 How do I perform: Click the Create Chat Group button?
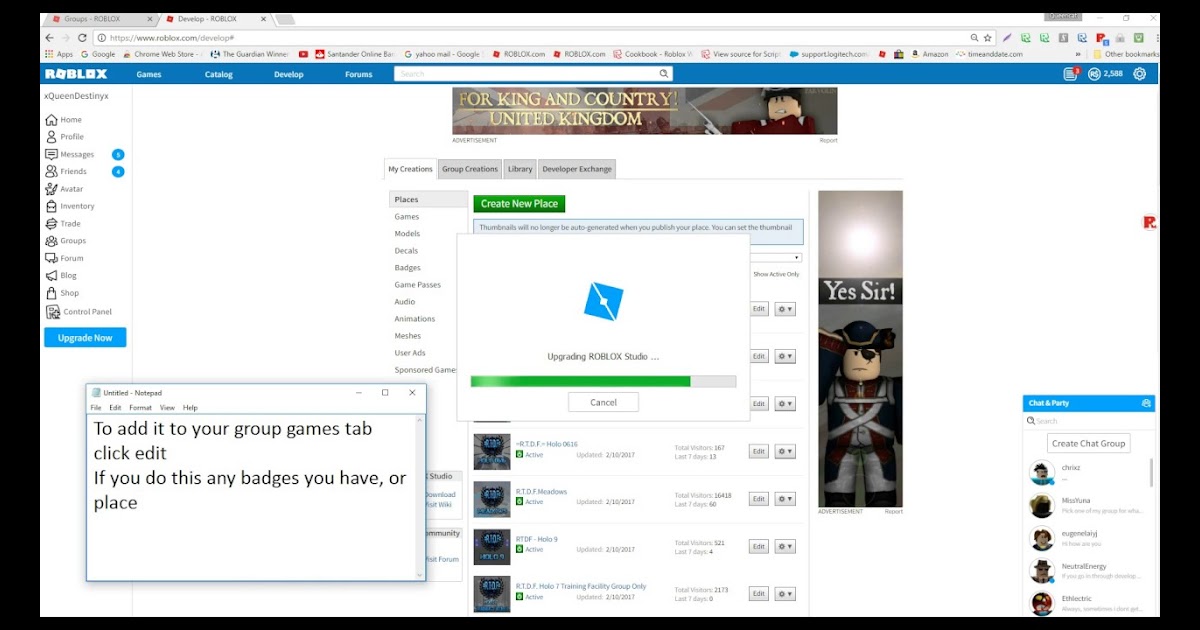point(1089,443)
